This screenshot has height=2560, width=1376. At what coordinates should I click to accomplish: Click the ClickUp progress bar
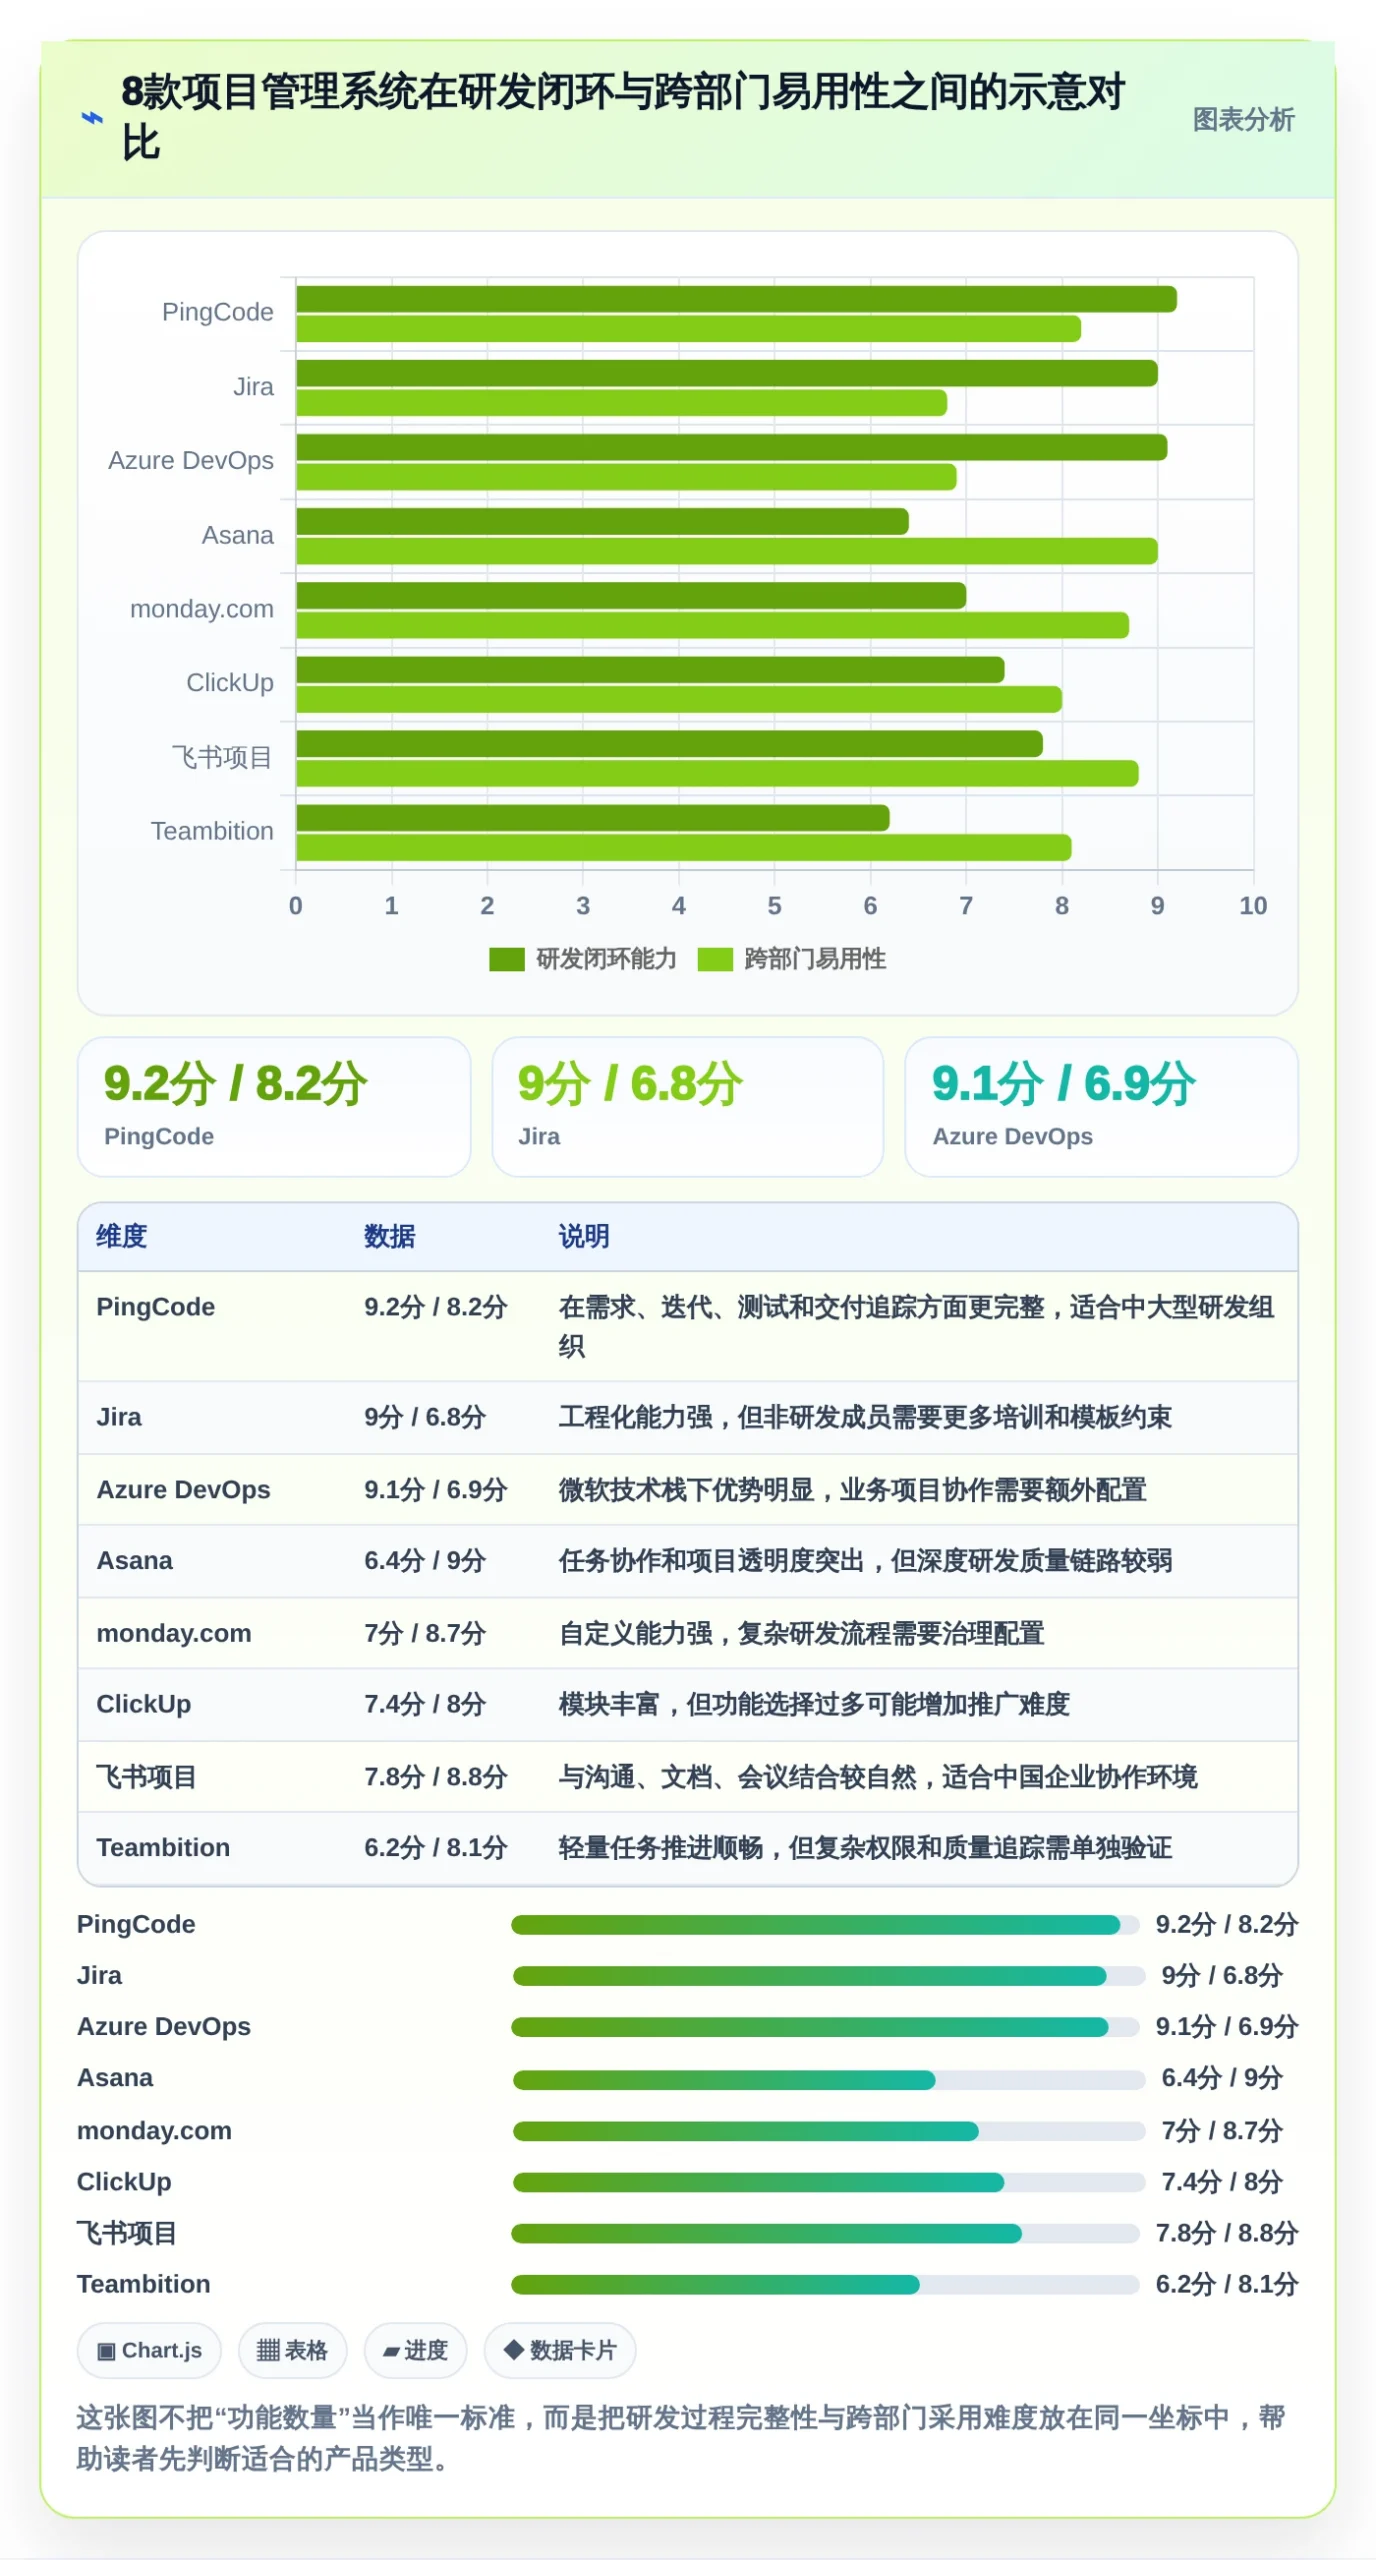(x=828, y=2181)
